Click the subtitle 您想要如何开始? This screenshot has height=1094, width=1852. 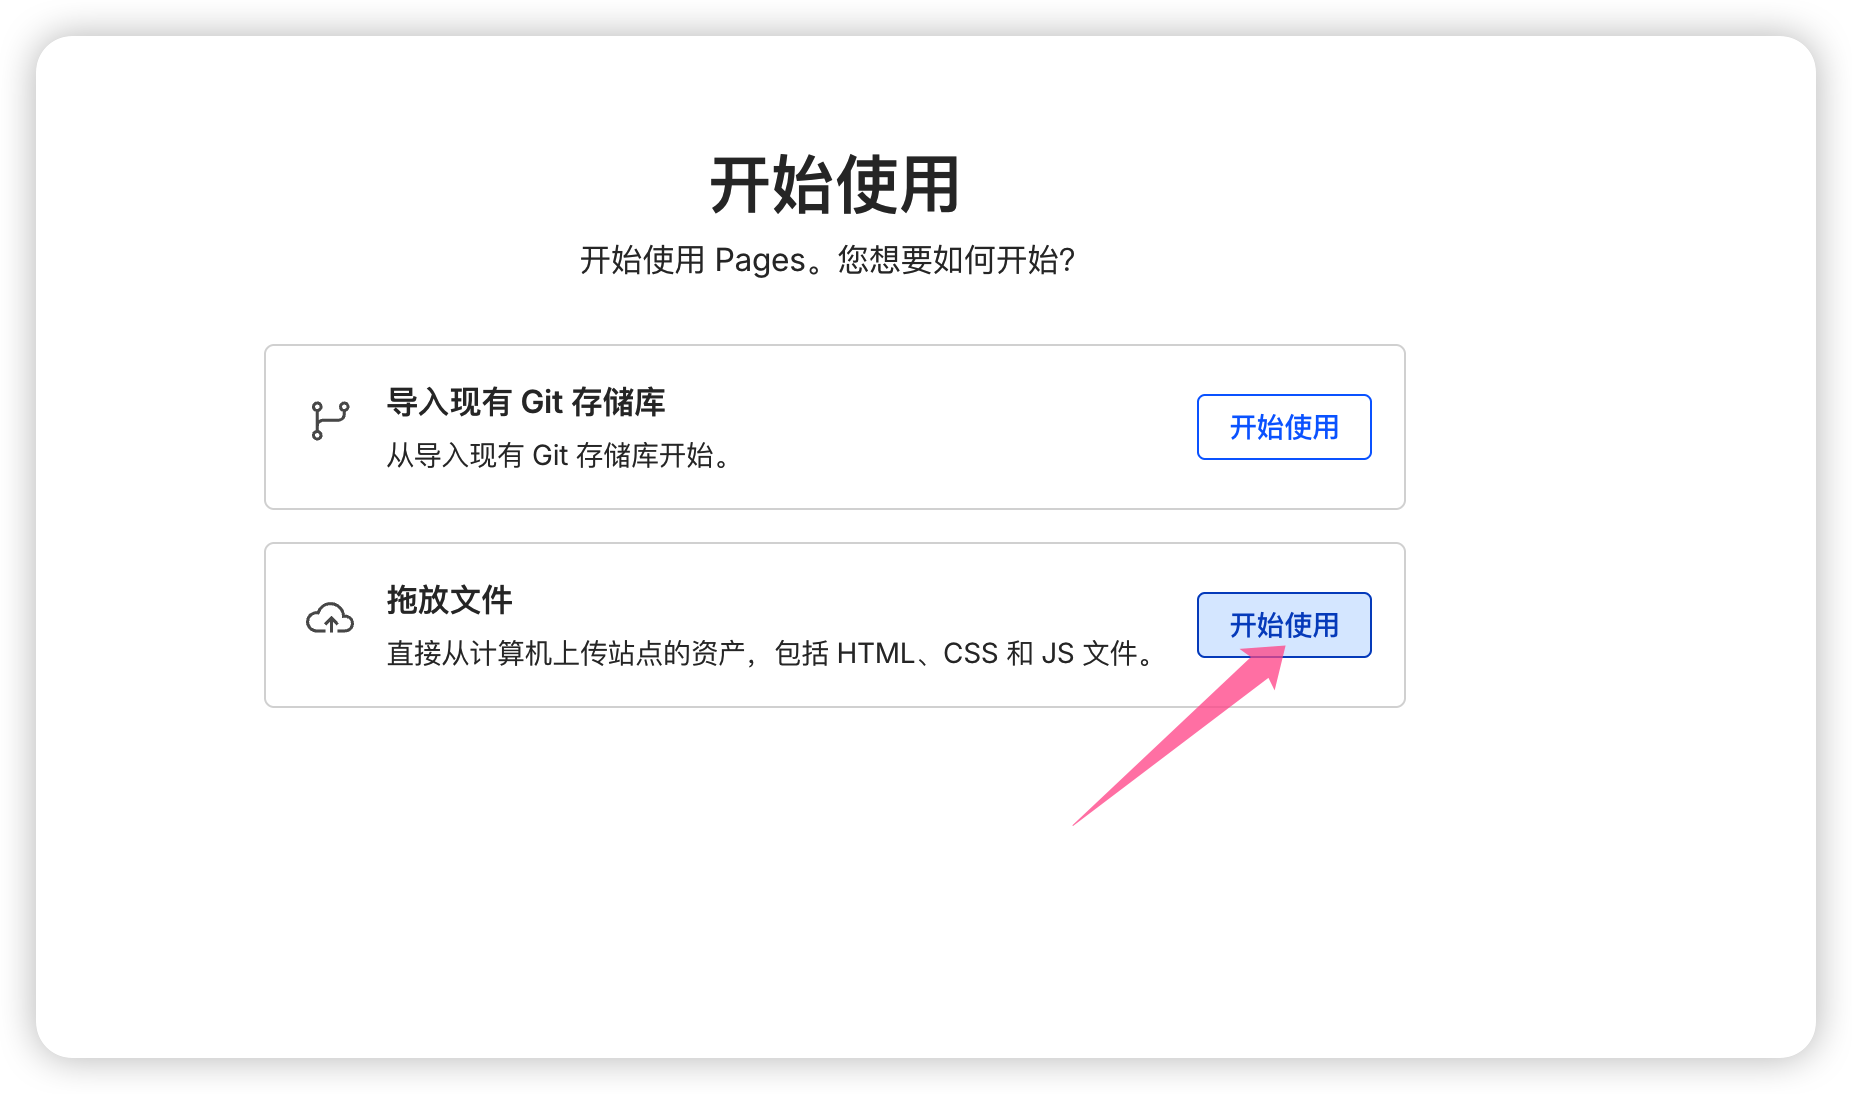point(957,260)
